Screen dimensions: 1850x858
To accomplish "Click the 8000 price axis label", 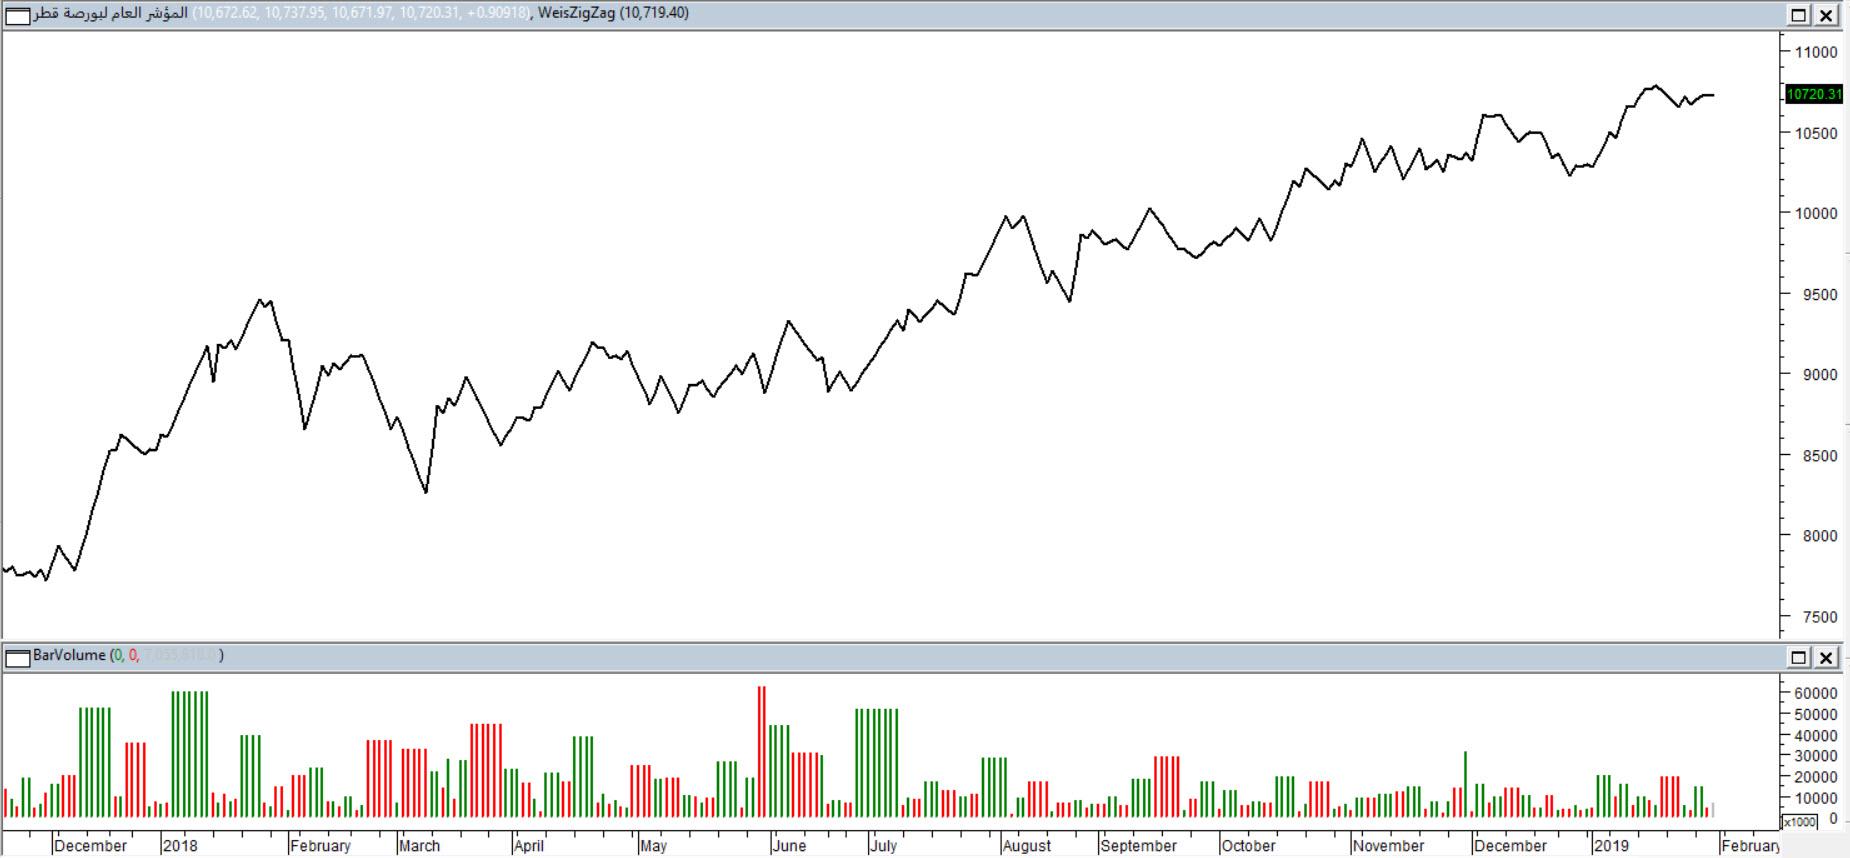I will (x=1821, y=535).
